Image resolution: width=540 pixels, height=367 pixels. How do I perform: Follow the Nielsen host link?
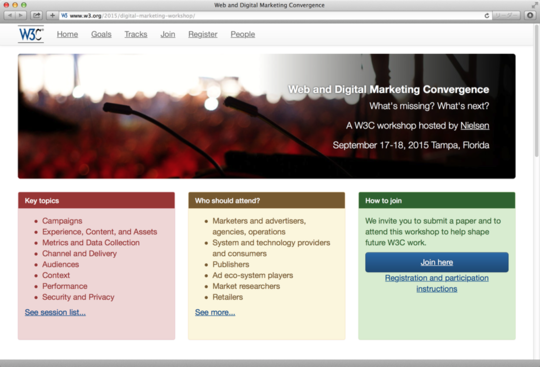[x=475, y=126]
